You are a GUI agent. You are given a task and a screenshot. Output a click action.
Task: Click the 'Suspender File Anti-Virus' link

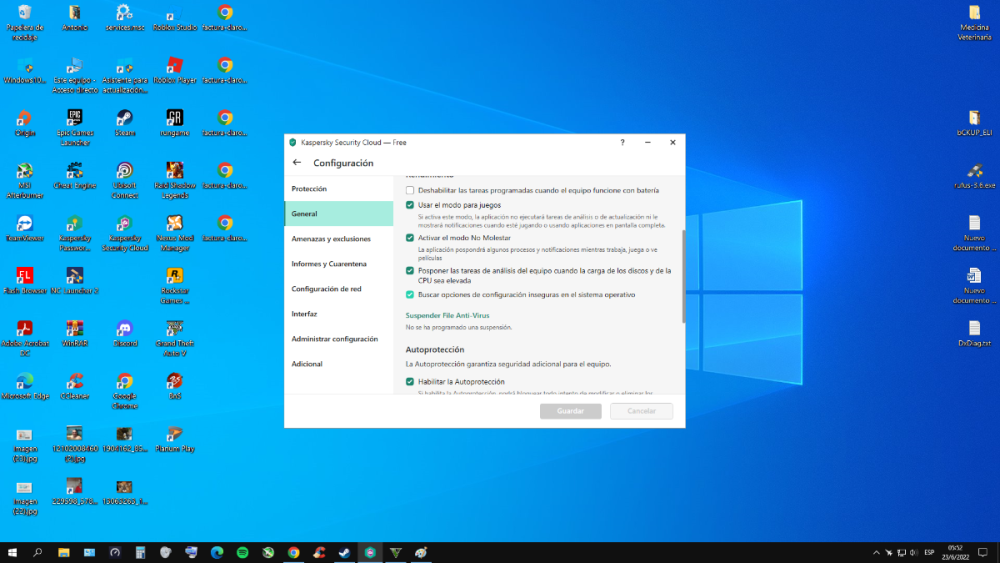click(447, 315)
